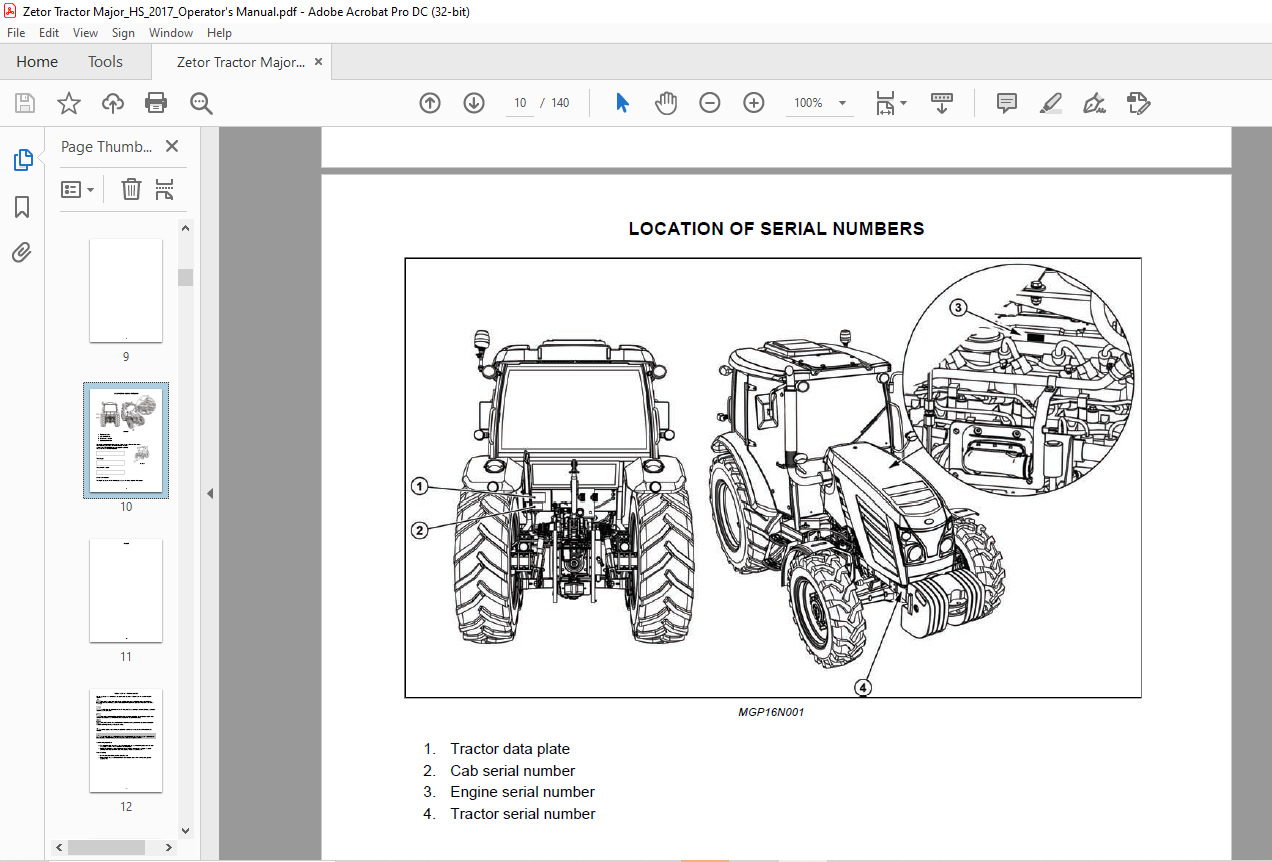Click the 'Tractor serial number' list item

coord(523,814)
